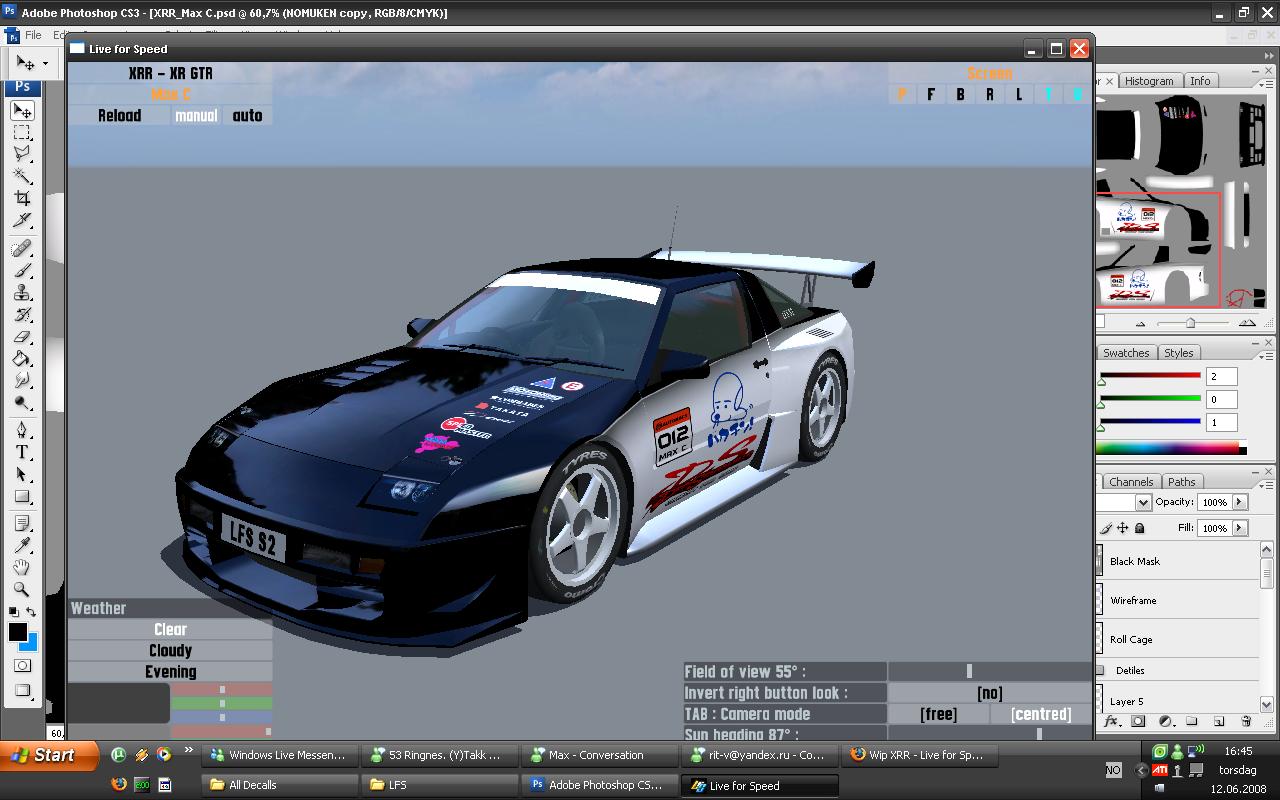1280x800 pixels.
Task: Set weather to Clear
Action: click(170, 629)
